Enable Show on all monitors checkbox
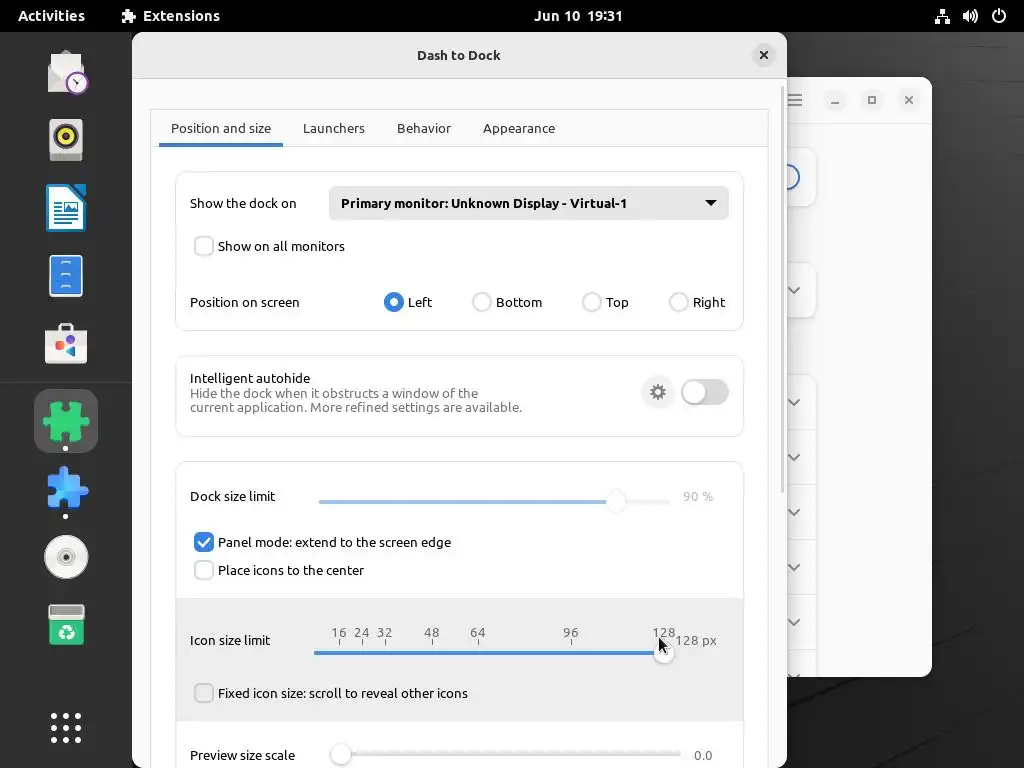This screenshot has width=1024, height=768. (204, 246)
